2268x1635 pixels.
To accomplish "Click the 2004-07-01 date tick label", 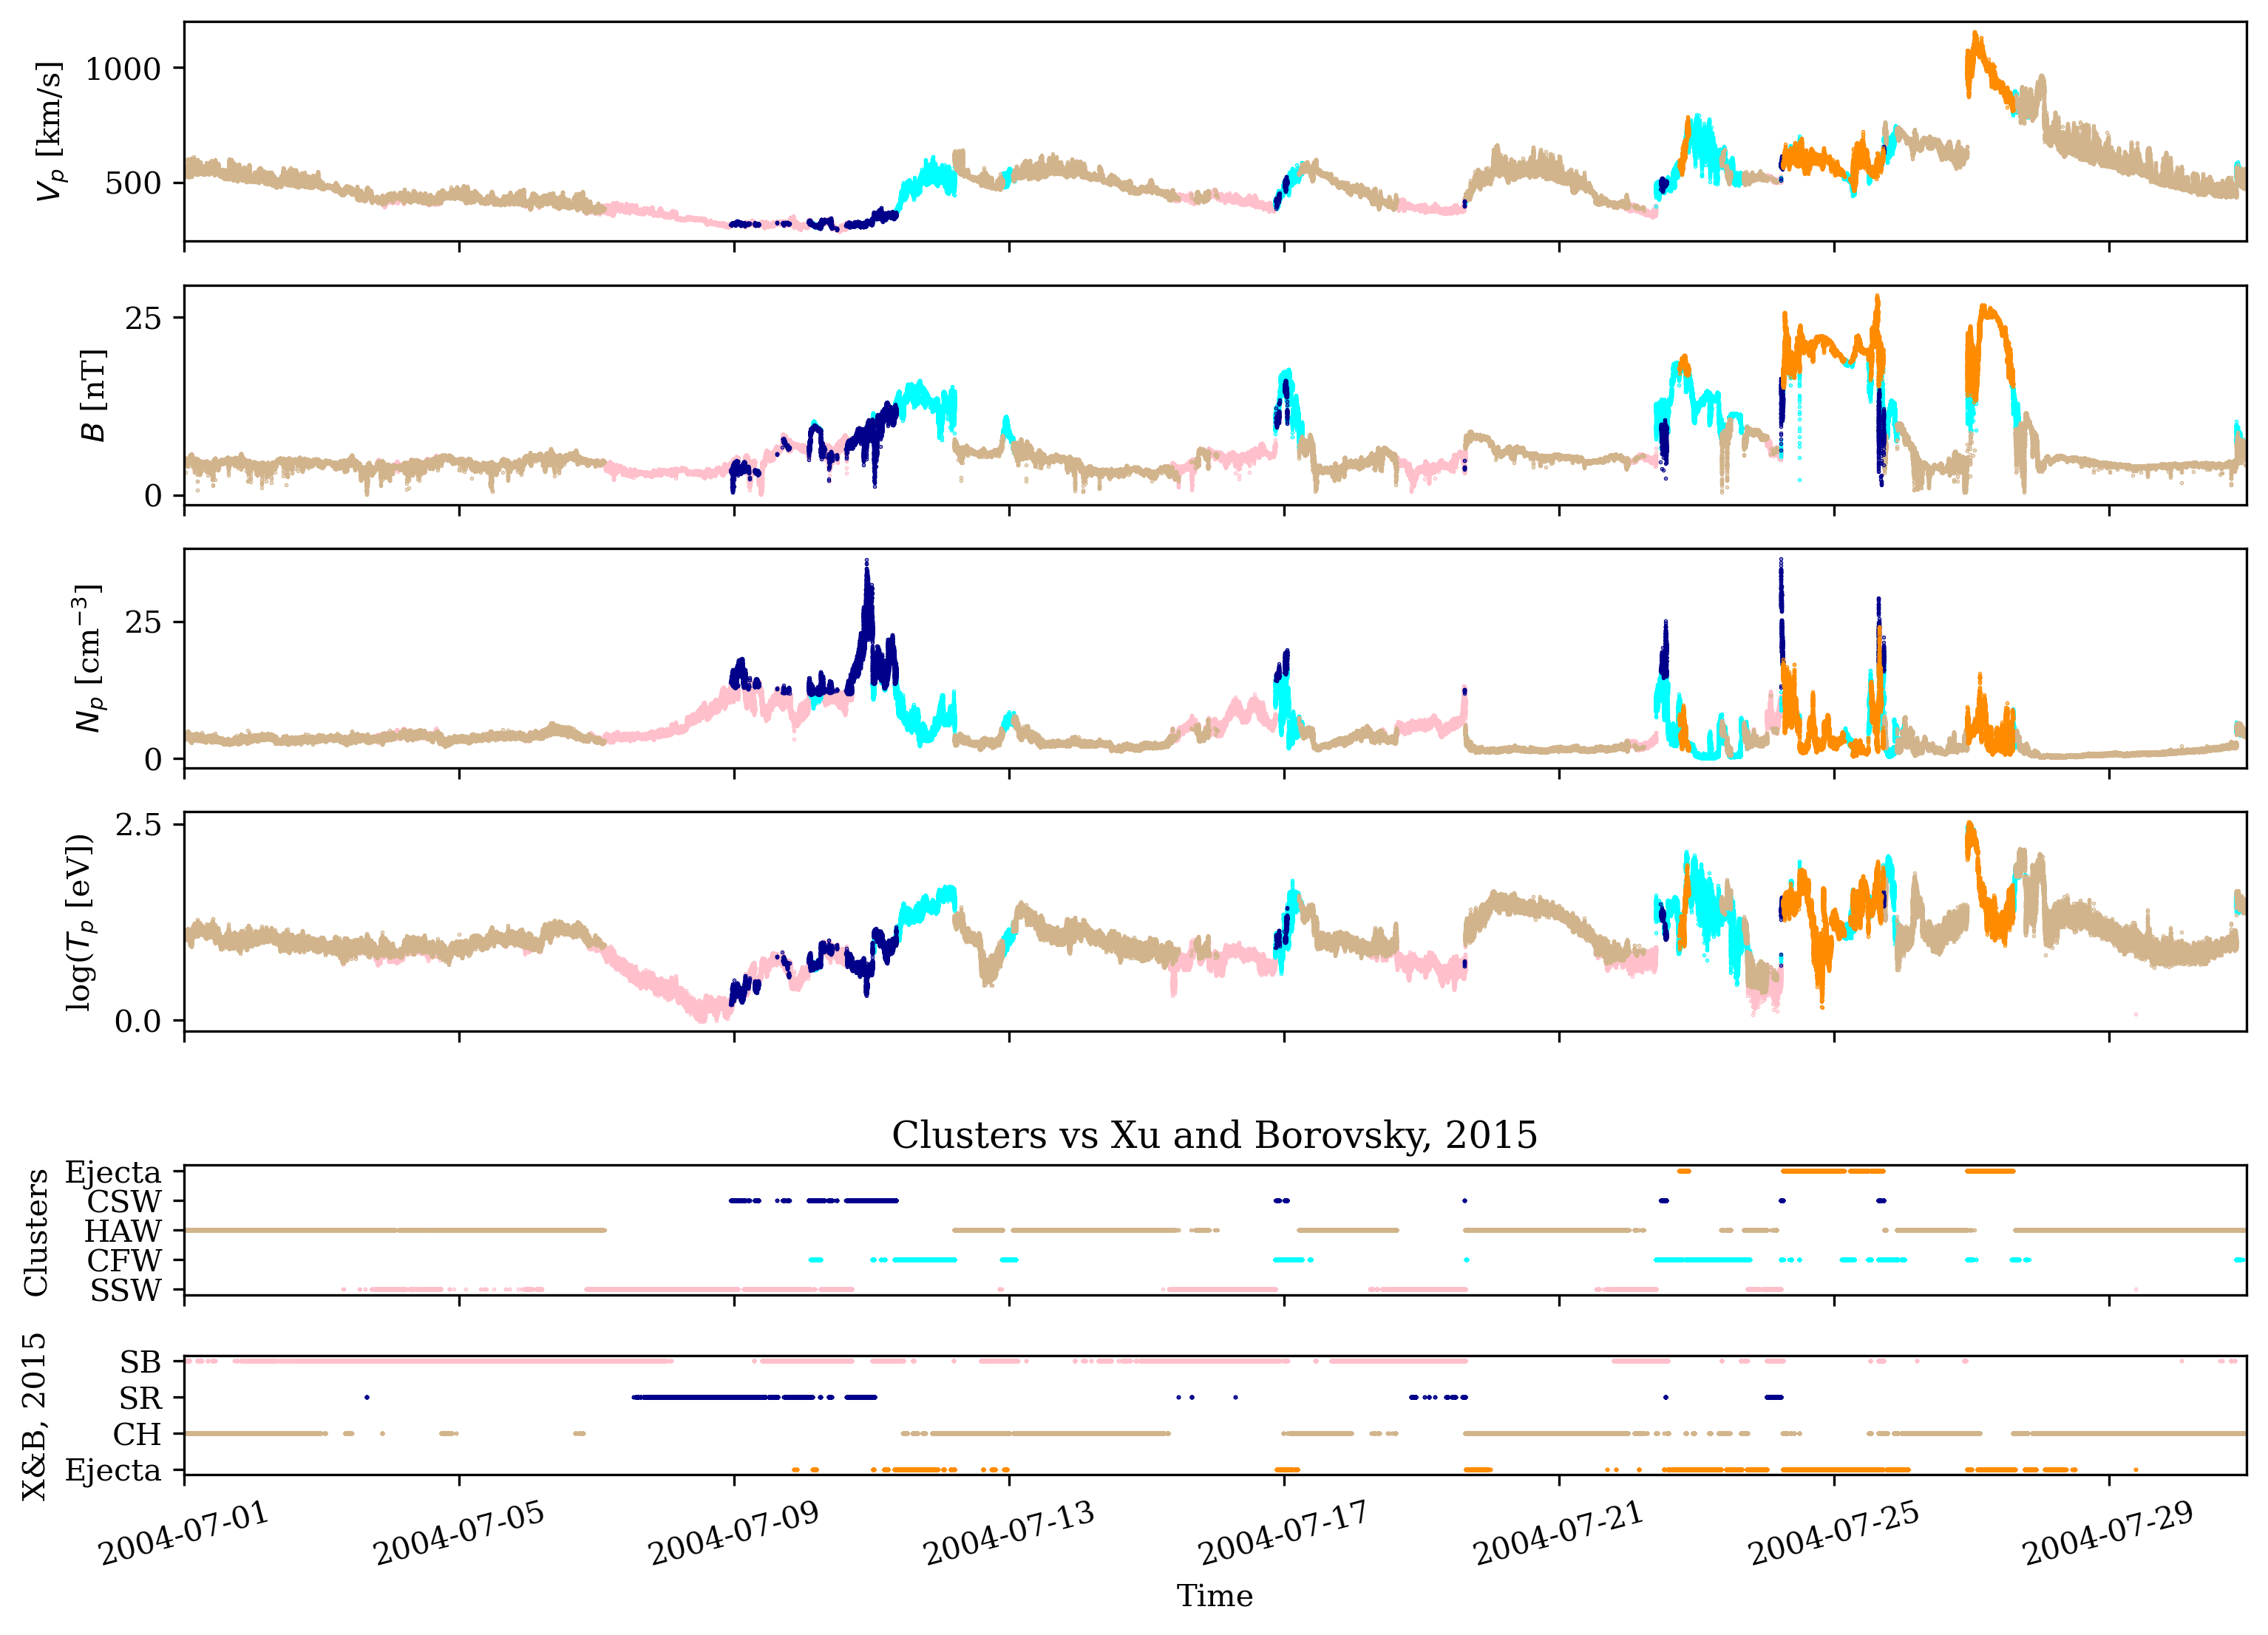I will (185, 1532).
